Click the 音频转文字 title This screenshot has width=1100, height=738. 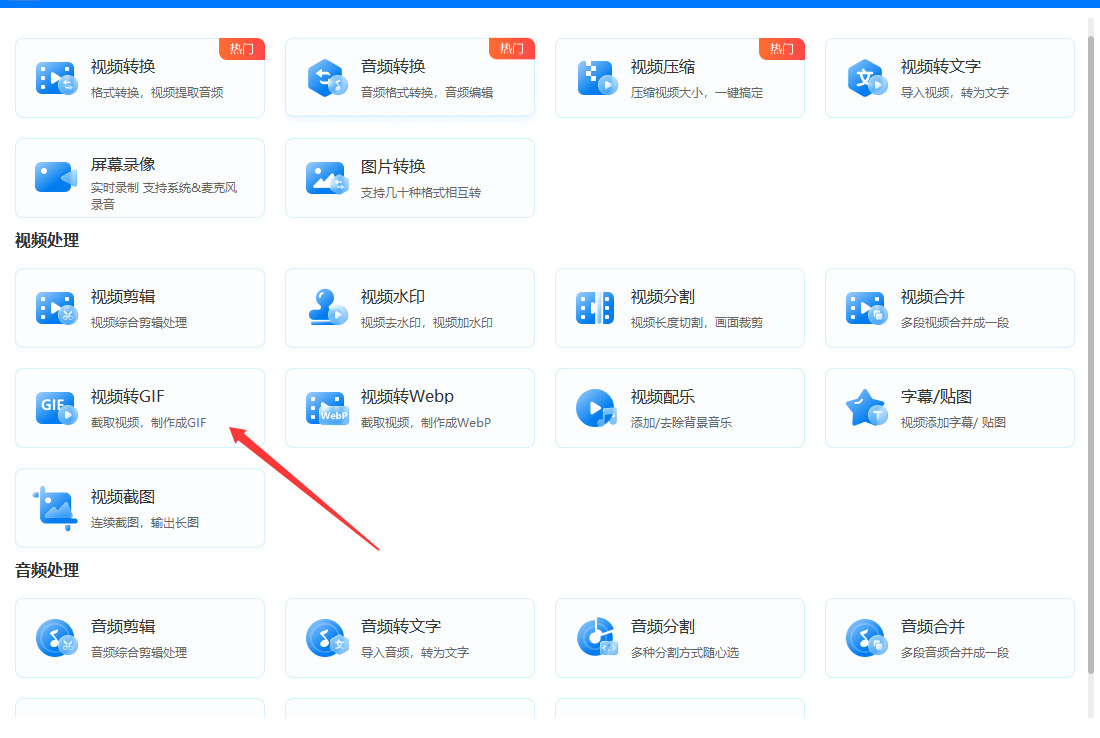point(401,626)
